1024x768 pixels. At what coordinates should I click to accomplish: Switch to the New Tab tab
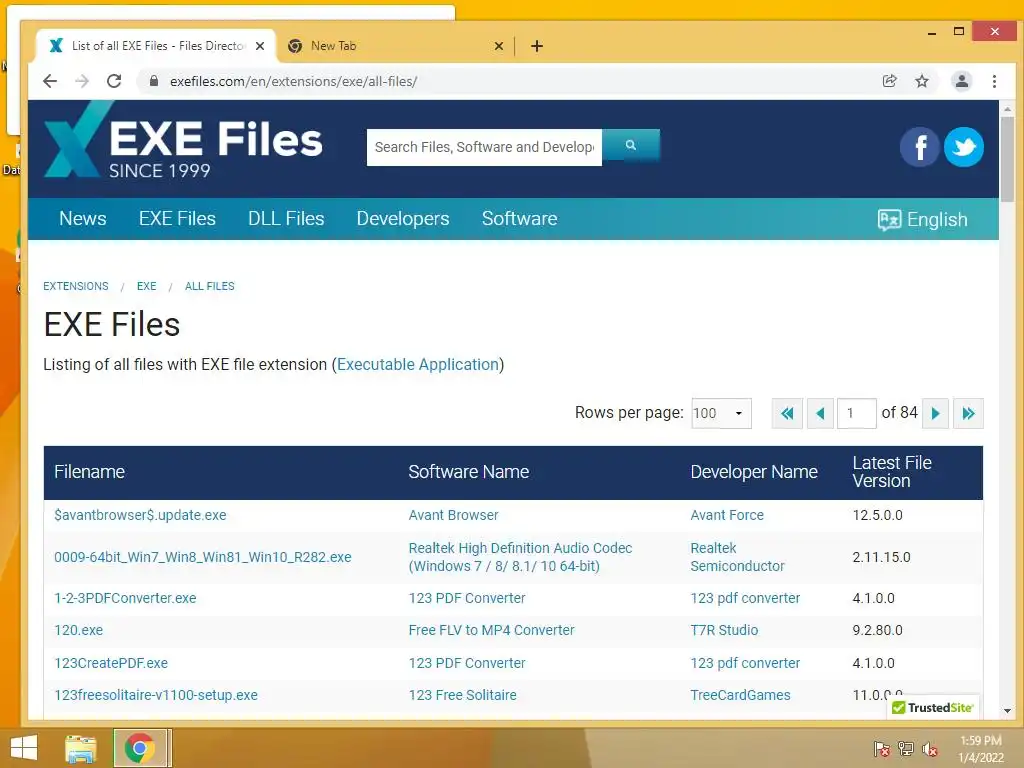tap(394, 46)
